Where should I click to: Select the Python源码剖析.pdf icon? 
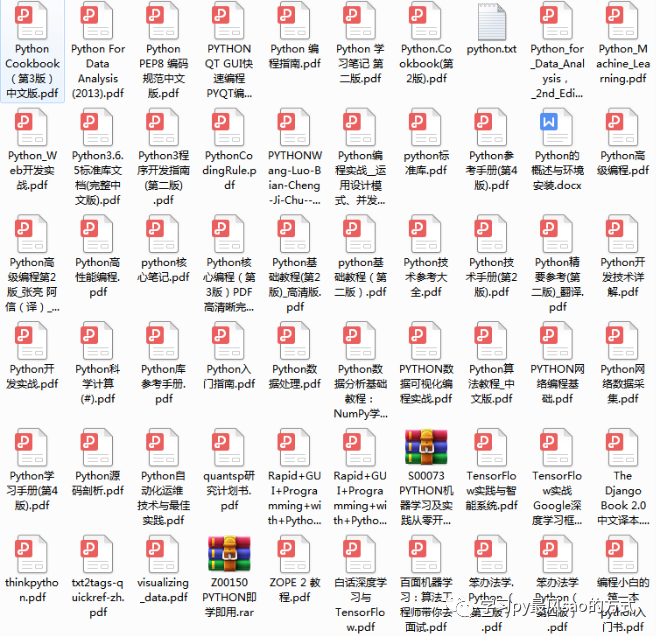(x=97, y=447)
